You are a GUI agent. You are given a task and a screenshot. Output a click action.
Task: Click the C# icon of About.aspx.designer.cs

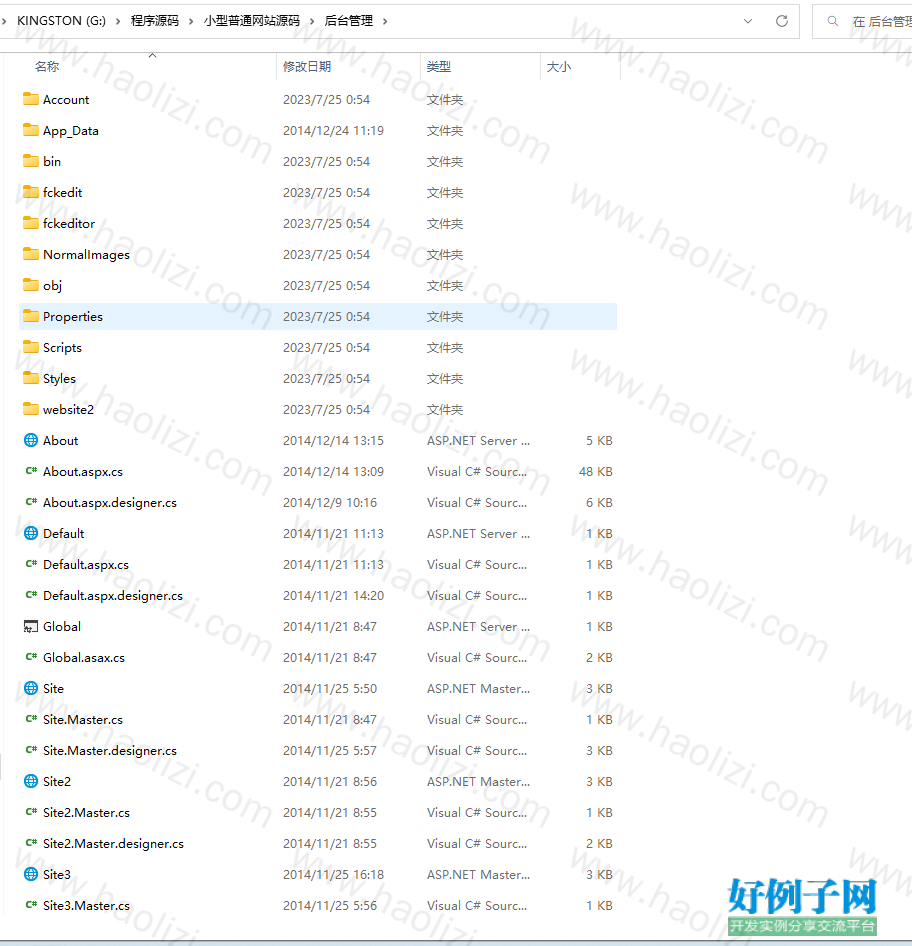coord(31,502)
